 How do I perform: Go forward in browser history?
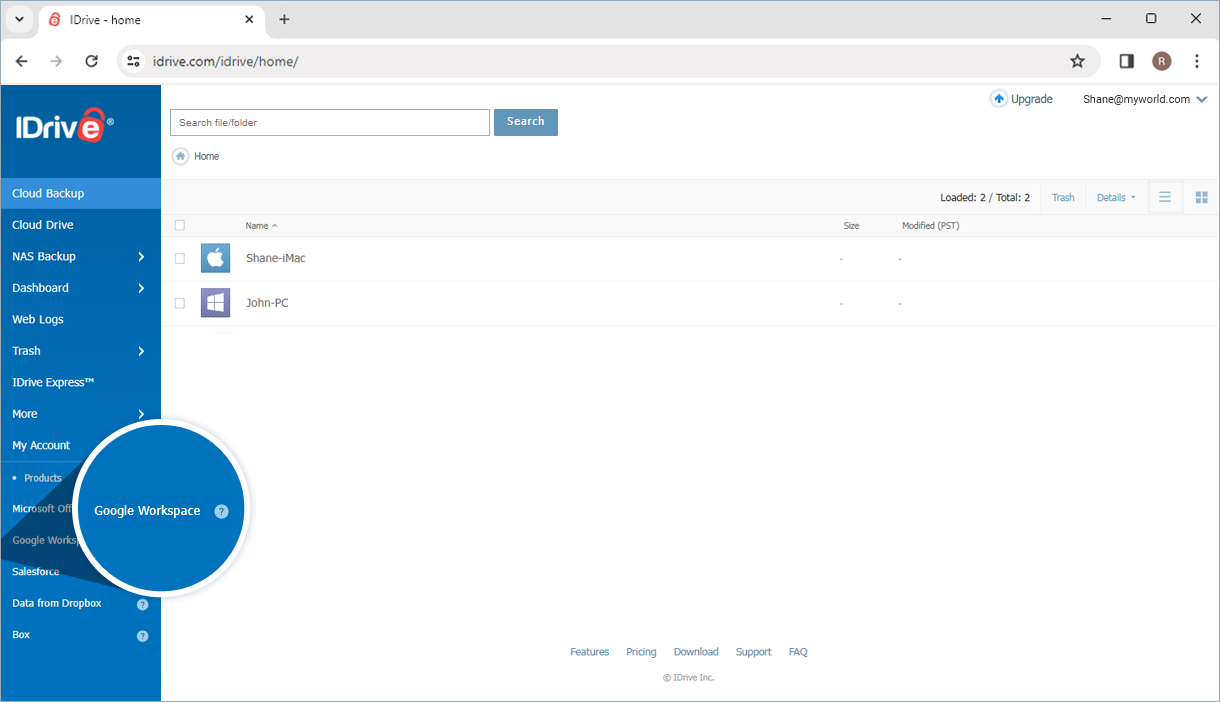coord(56,61)
